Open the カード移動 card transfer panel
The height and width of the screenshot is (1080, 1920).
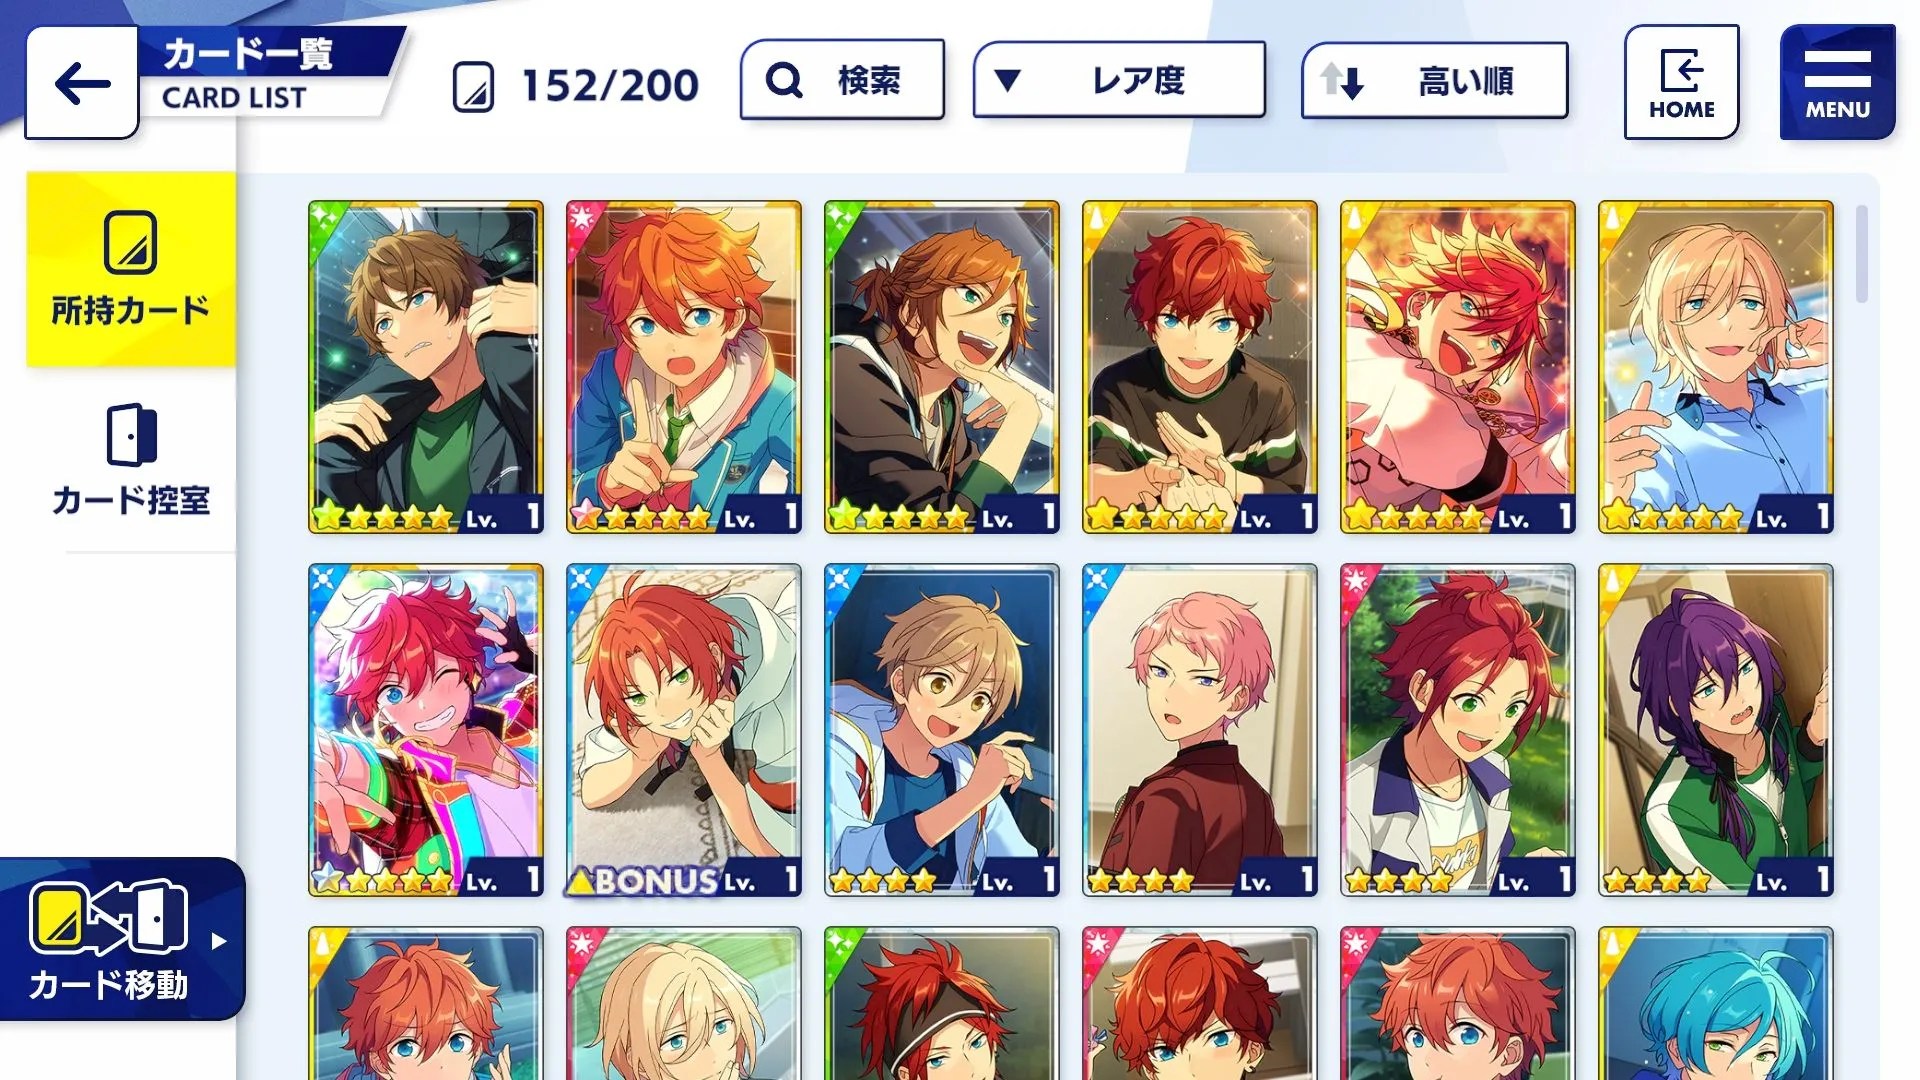pos(120,939)
